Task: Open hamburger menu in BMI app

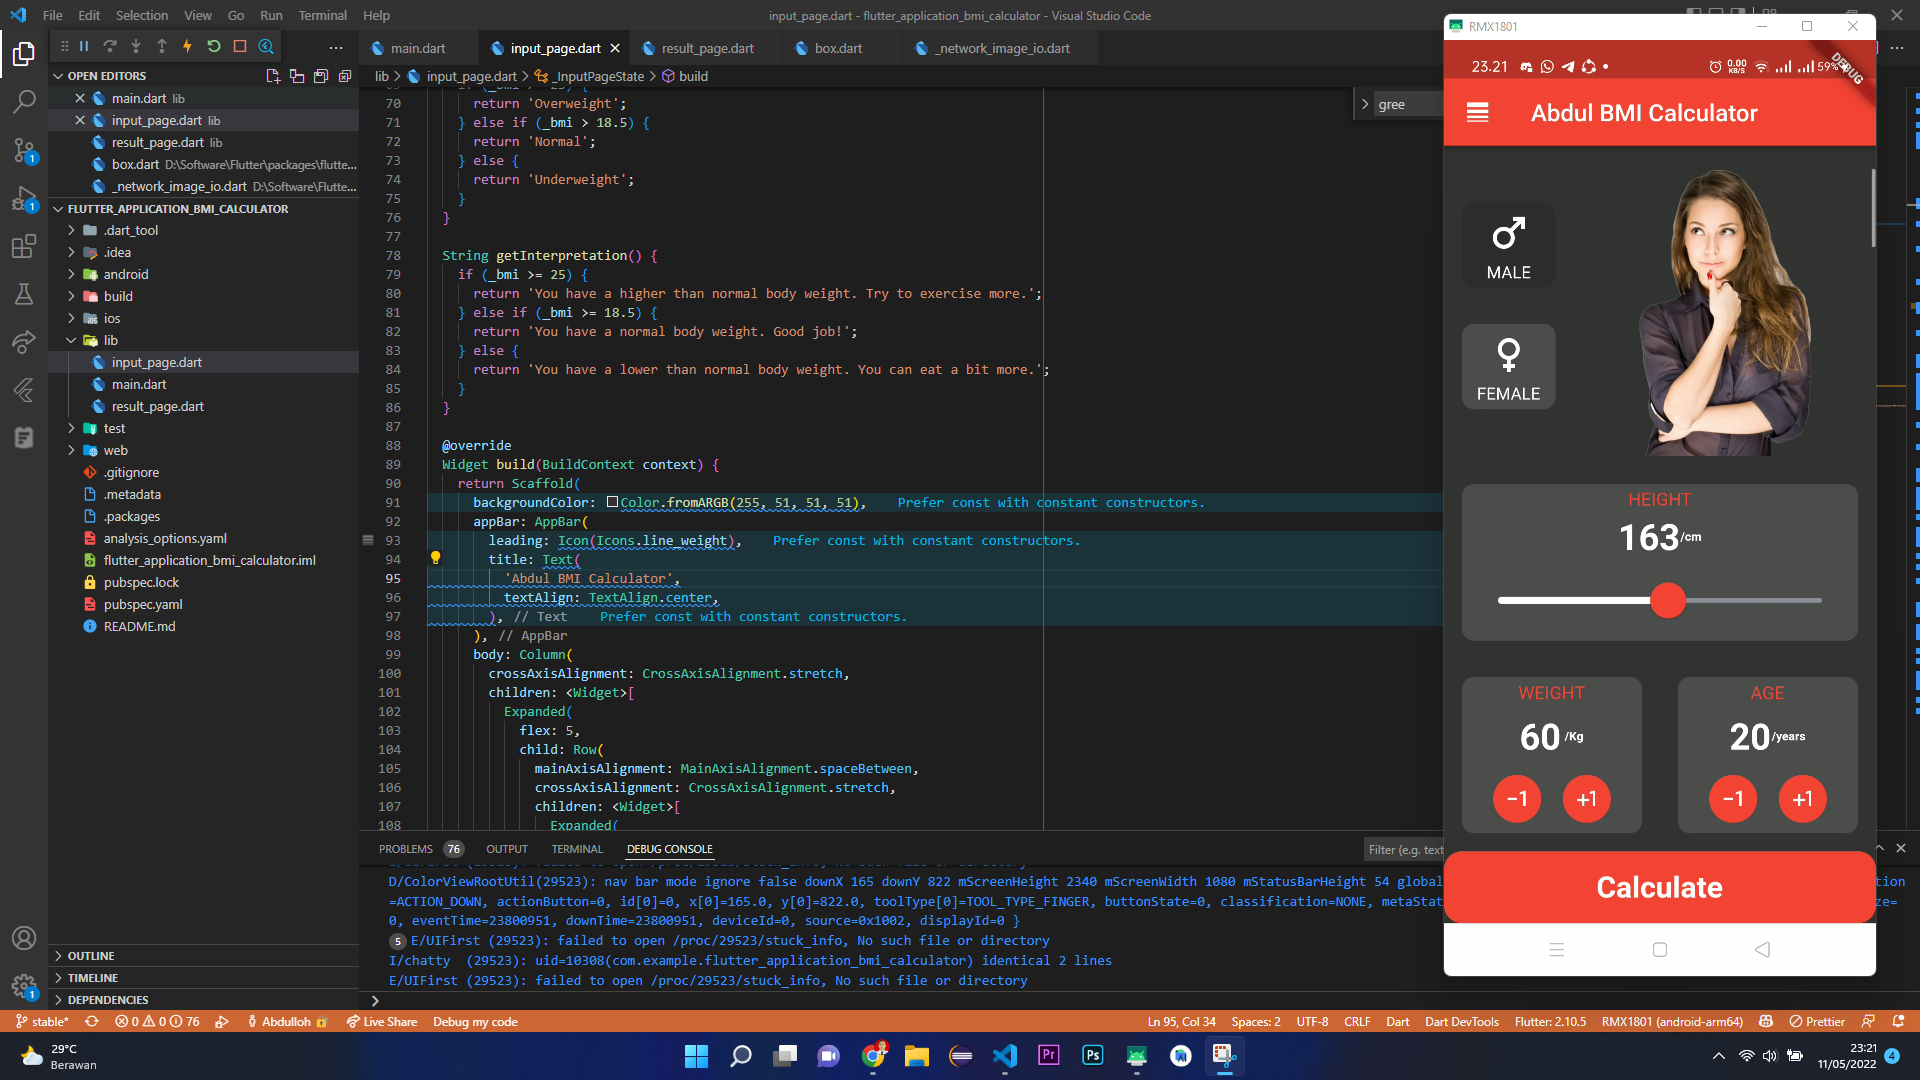Action: click(1477, 113)
